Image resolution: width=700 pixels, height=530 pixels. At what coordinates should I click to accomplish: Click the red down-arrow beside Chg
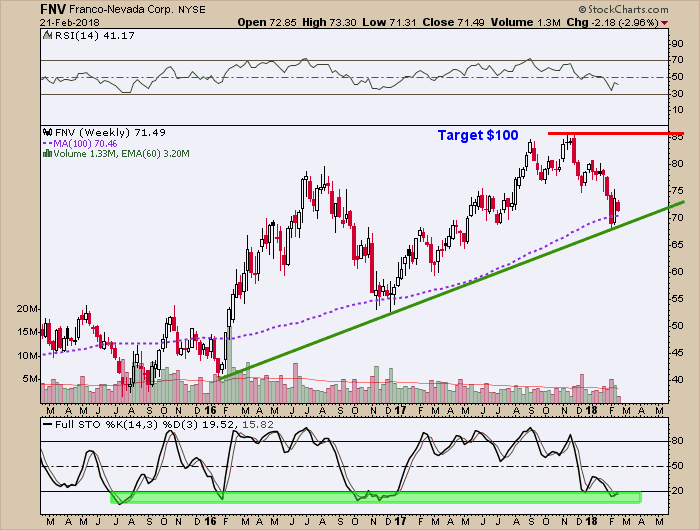665,23
